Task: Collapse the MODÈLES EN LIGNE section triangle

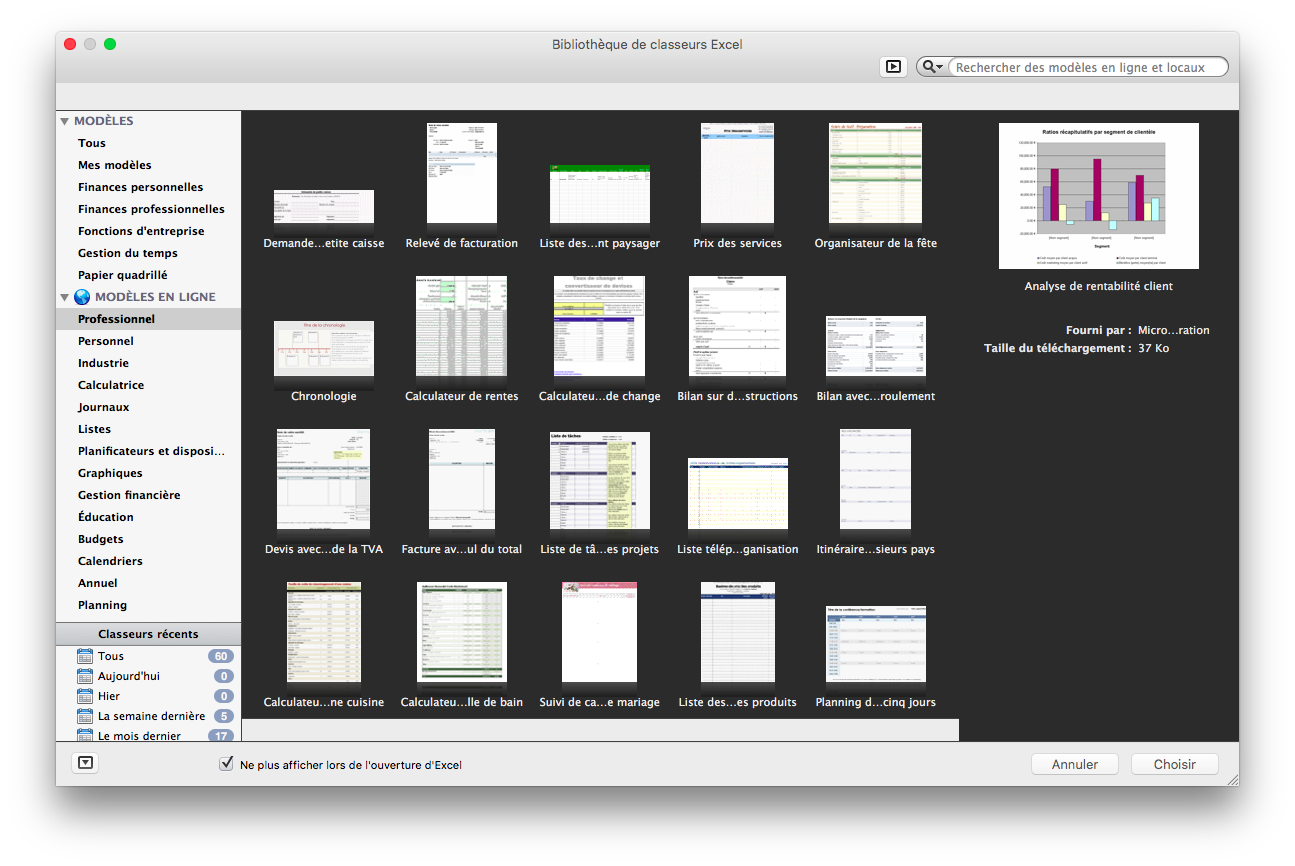Action: [x=66, y=296]
